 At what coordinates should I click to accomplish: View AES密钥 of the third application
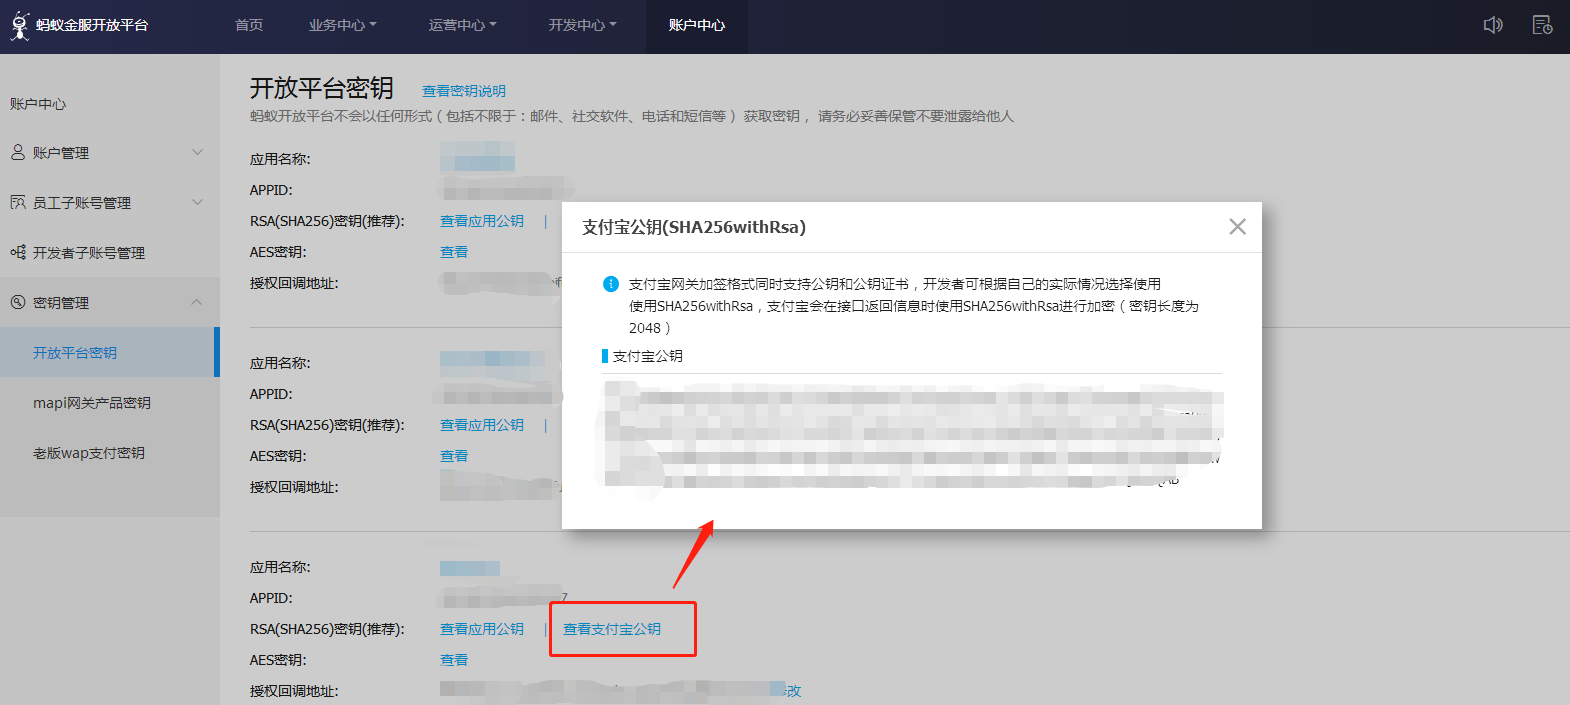pyautogui.click(x=454, y=660)
